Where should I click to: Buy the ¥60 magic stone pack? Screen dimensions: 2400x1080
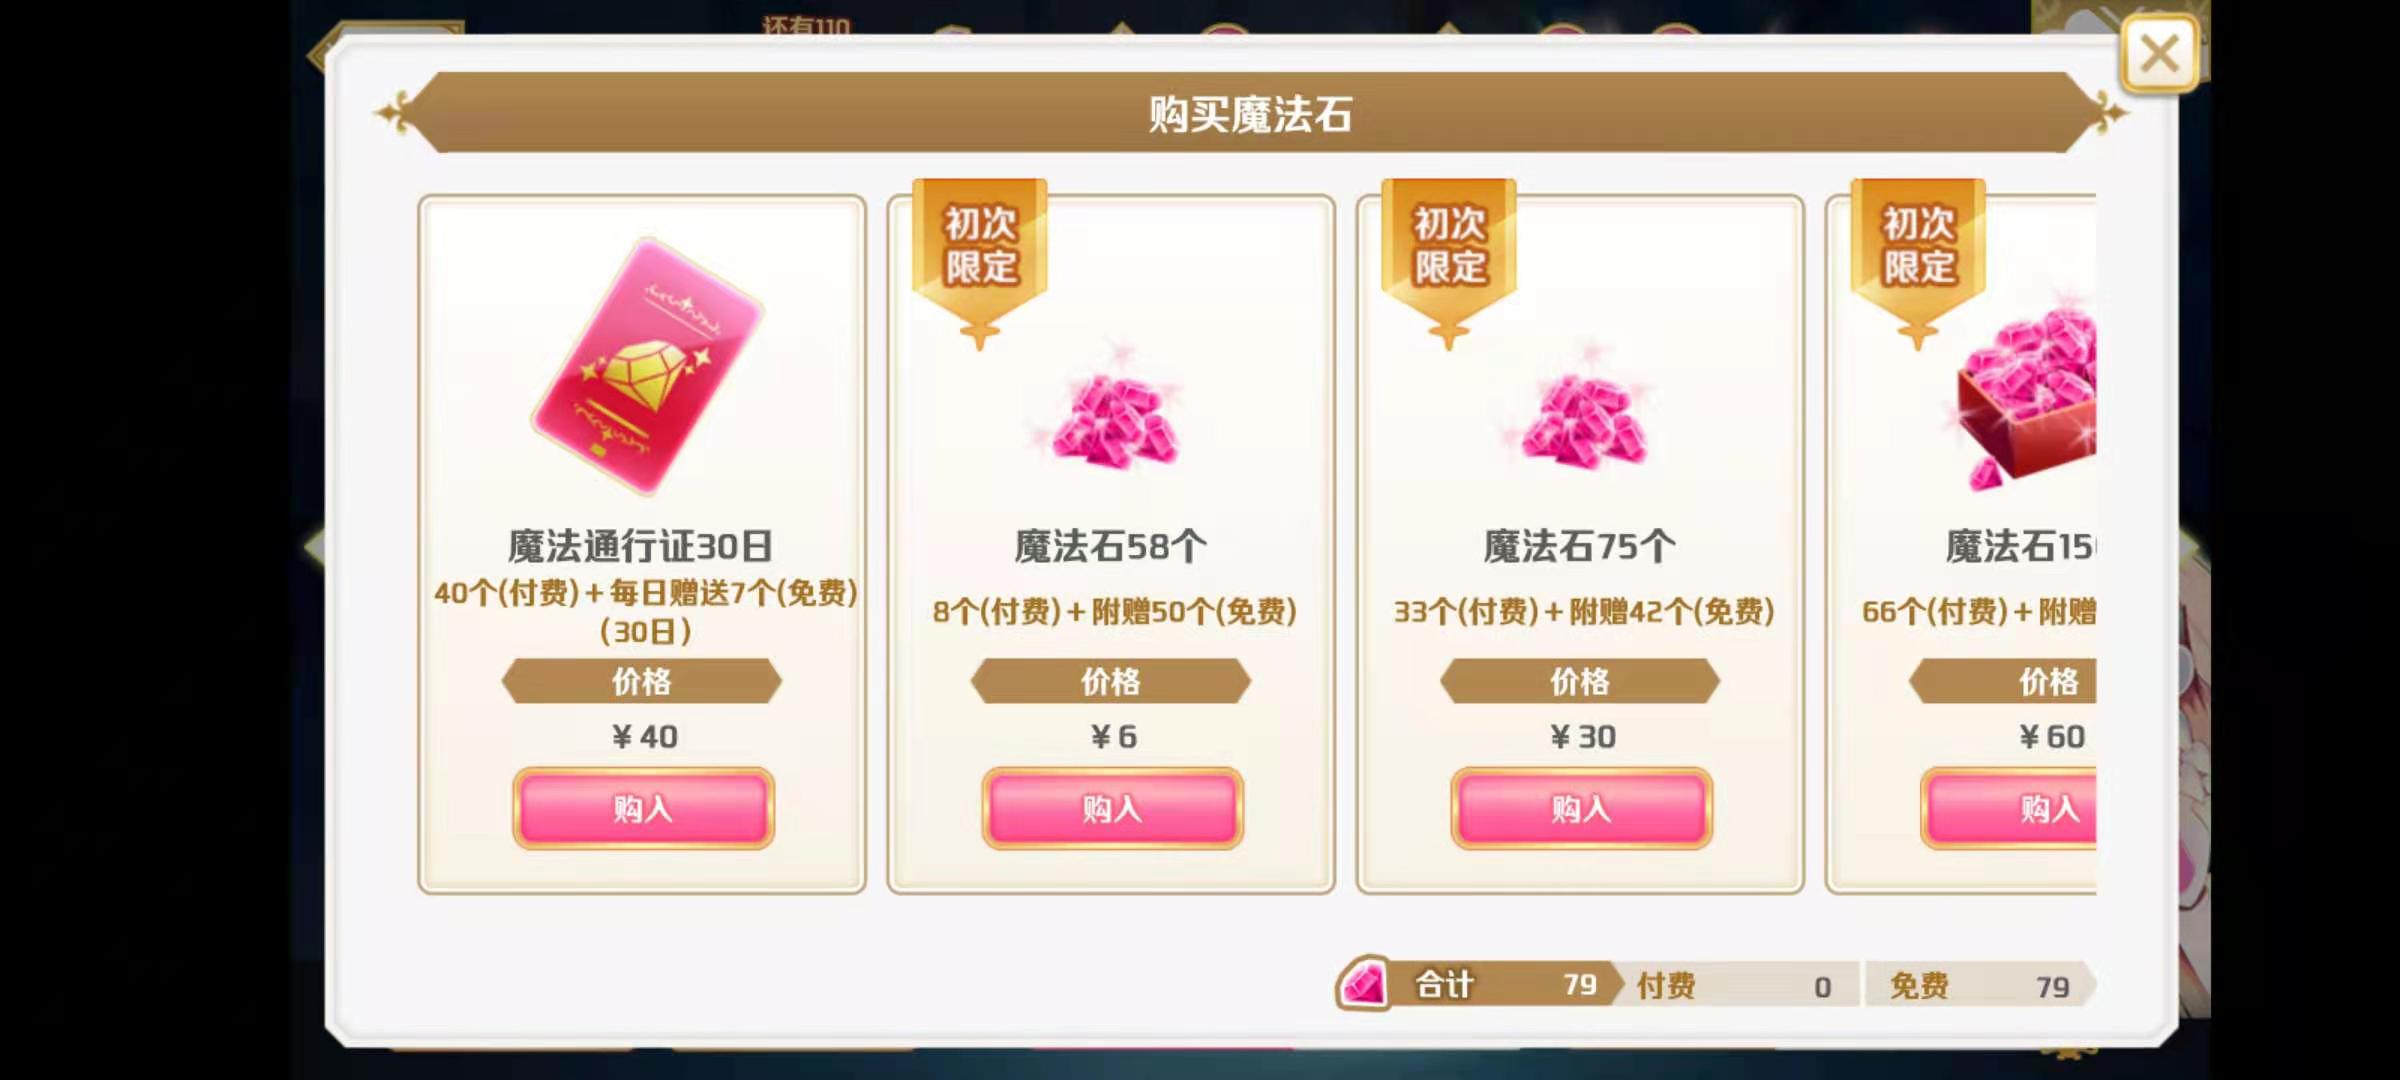click(2008, 808)
